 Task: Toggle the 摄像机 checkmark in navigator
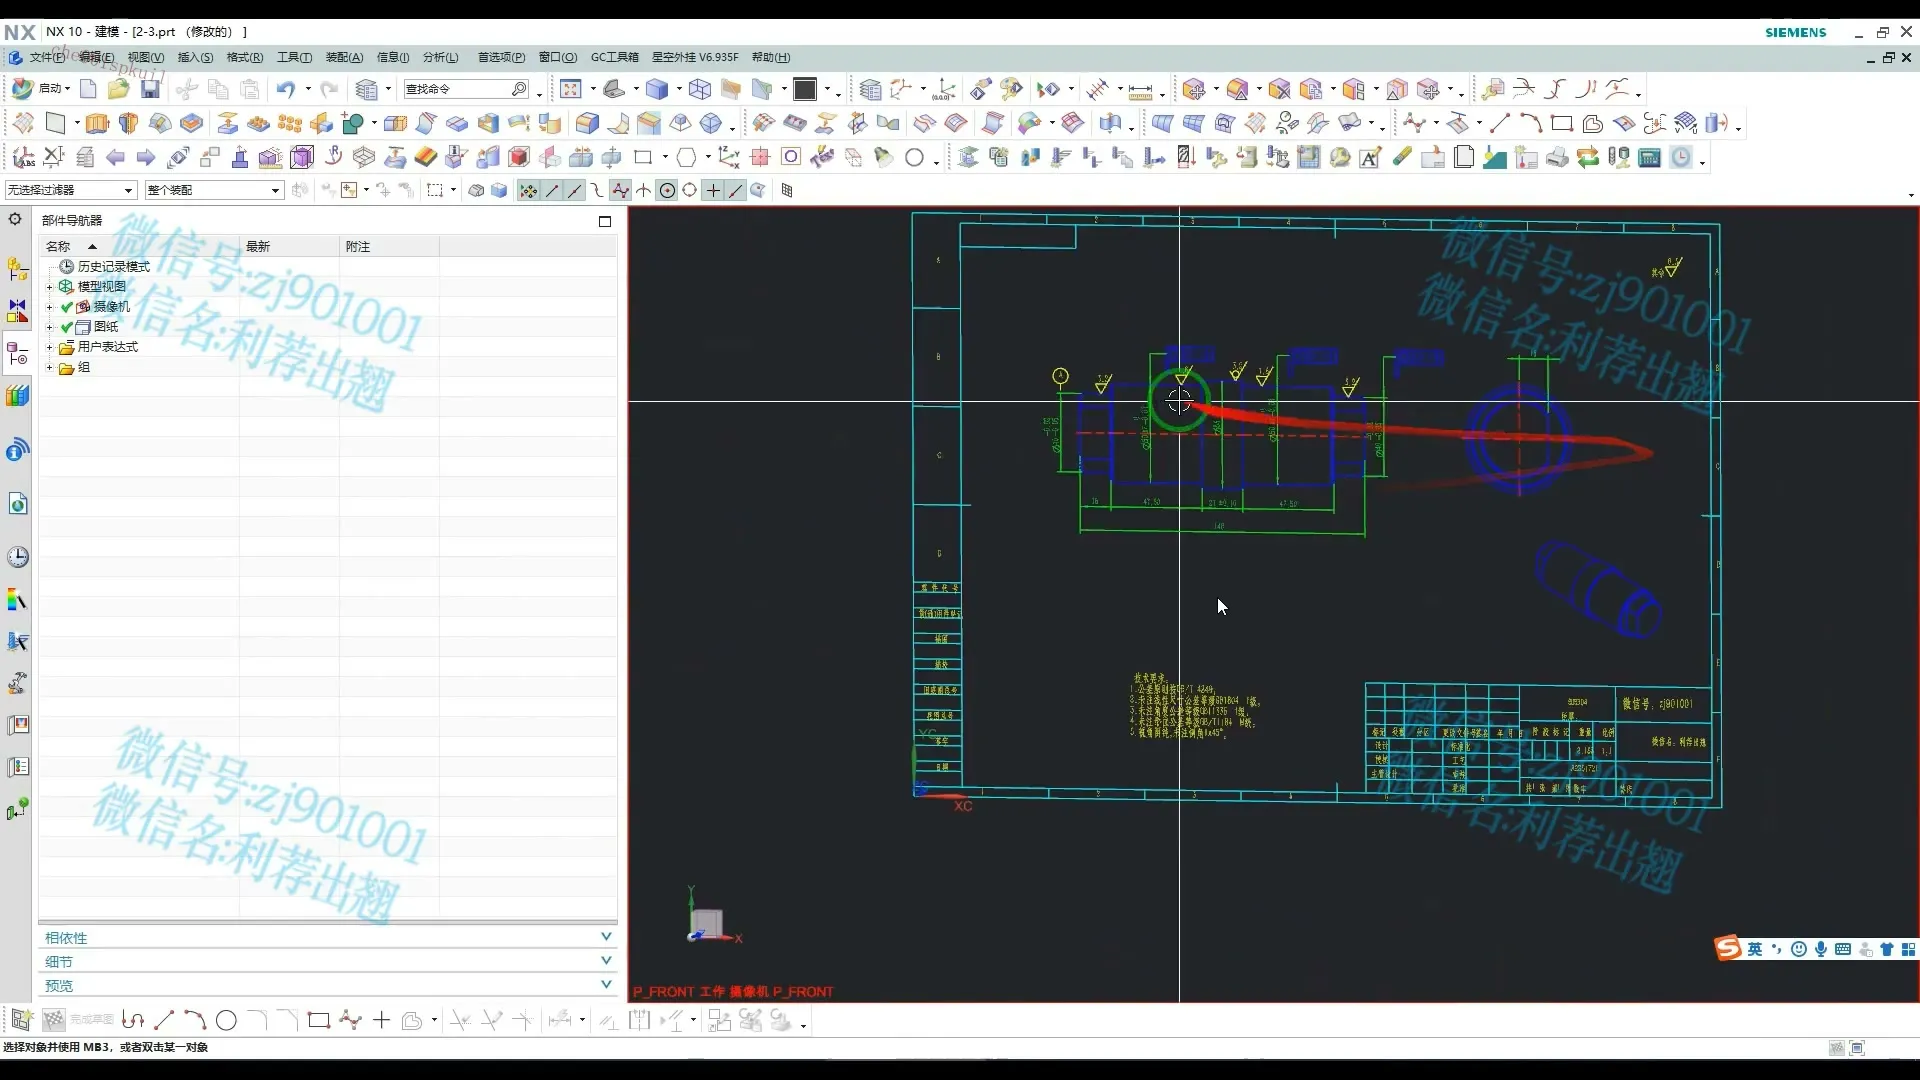(67, 307)
